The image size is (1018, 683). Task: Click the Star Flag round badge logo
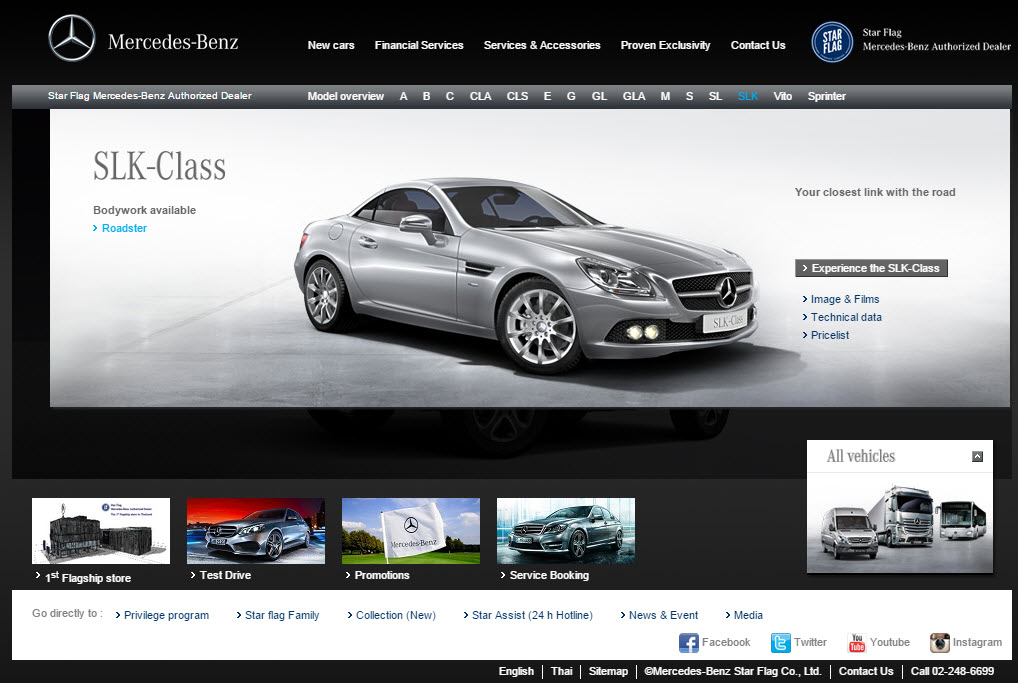coord(832,42)
